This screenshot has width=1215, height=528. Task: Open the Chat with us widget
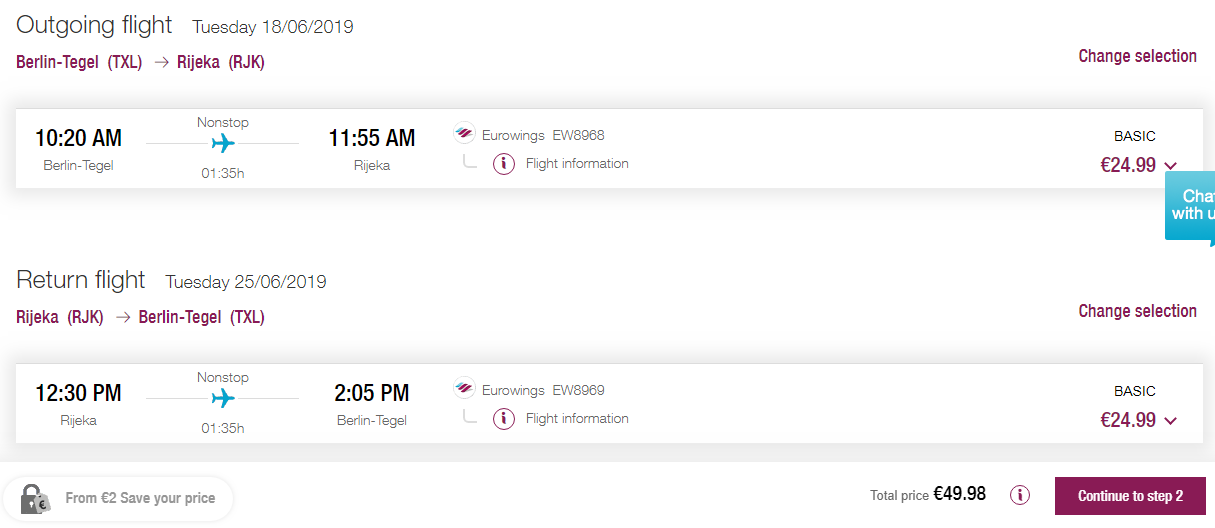point(1190,206)
